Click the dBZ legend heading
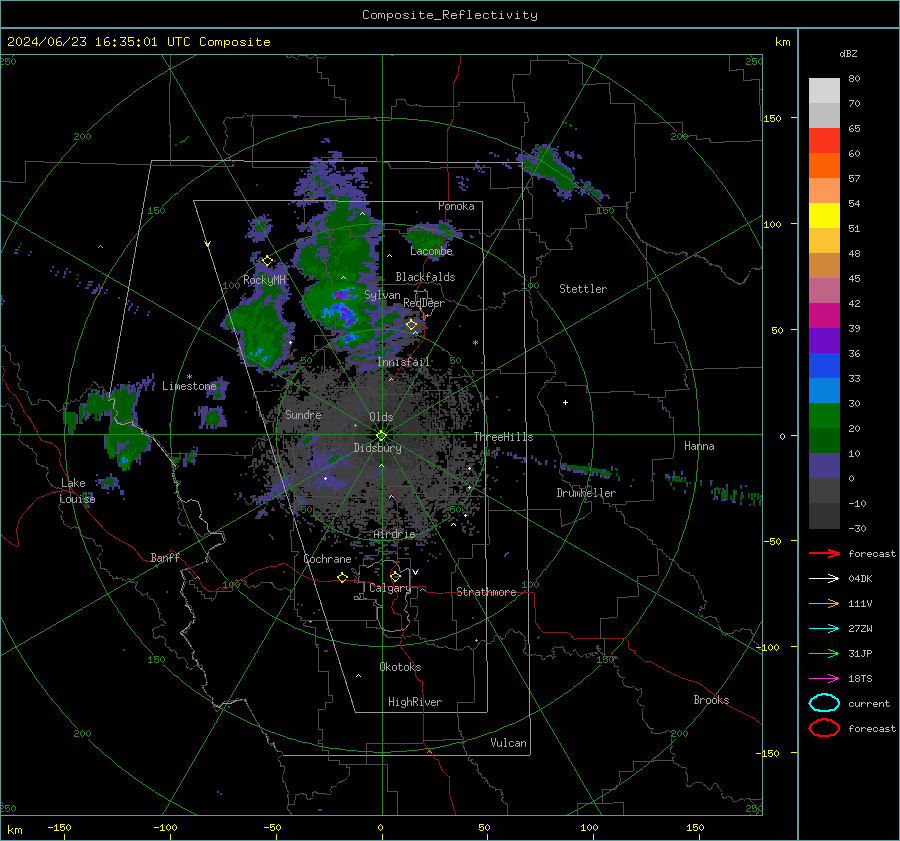The height and width of the screenshot is (841, 900). tap(848, 53)
